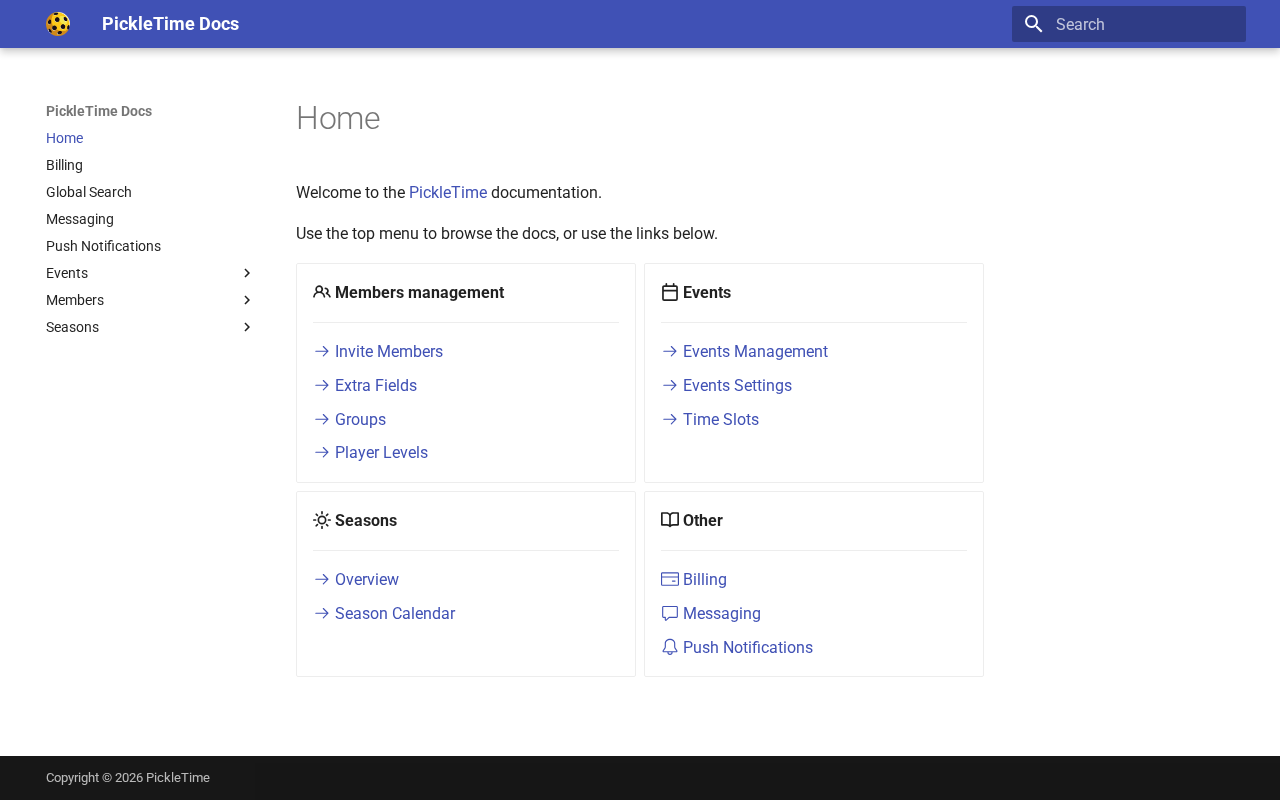Screen dimensions: 1280x800
Task: Click the speech bubble icon beside Messaging
Action: click(670, 614)
